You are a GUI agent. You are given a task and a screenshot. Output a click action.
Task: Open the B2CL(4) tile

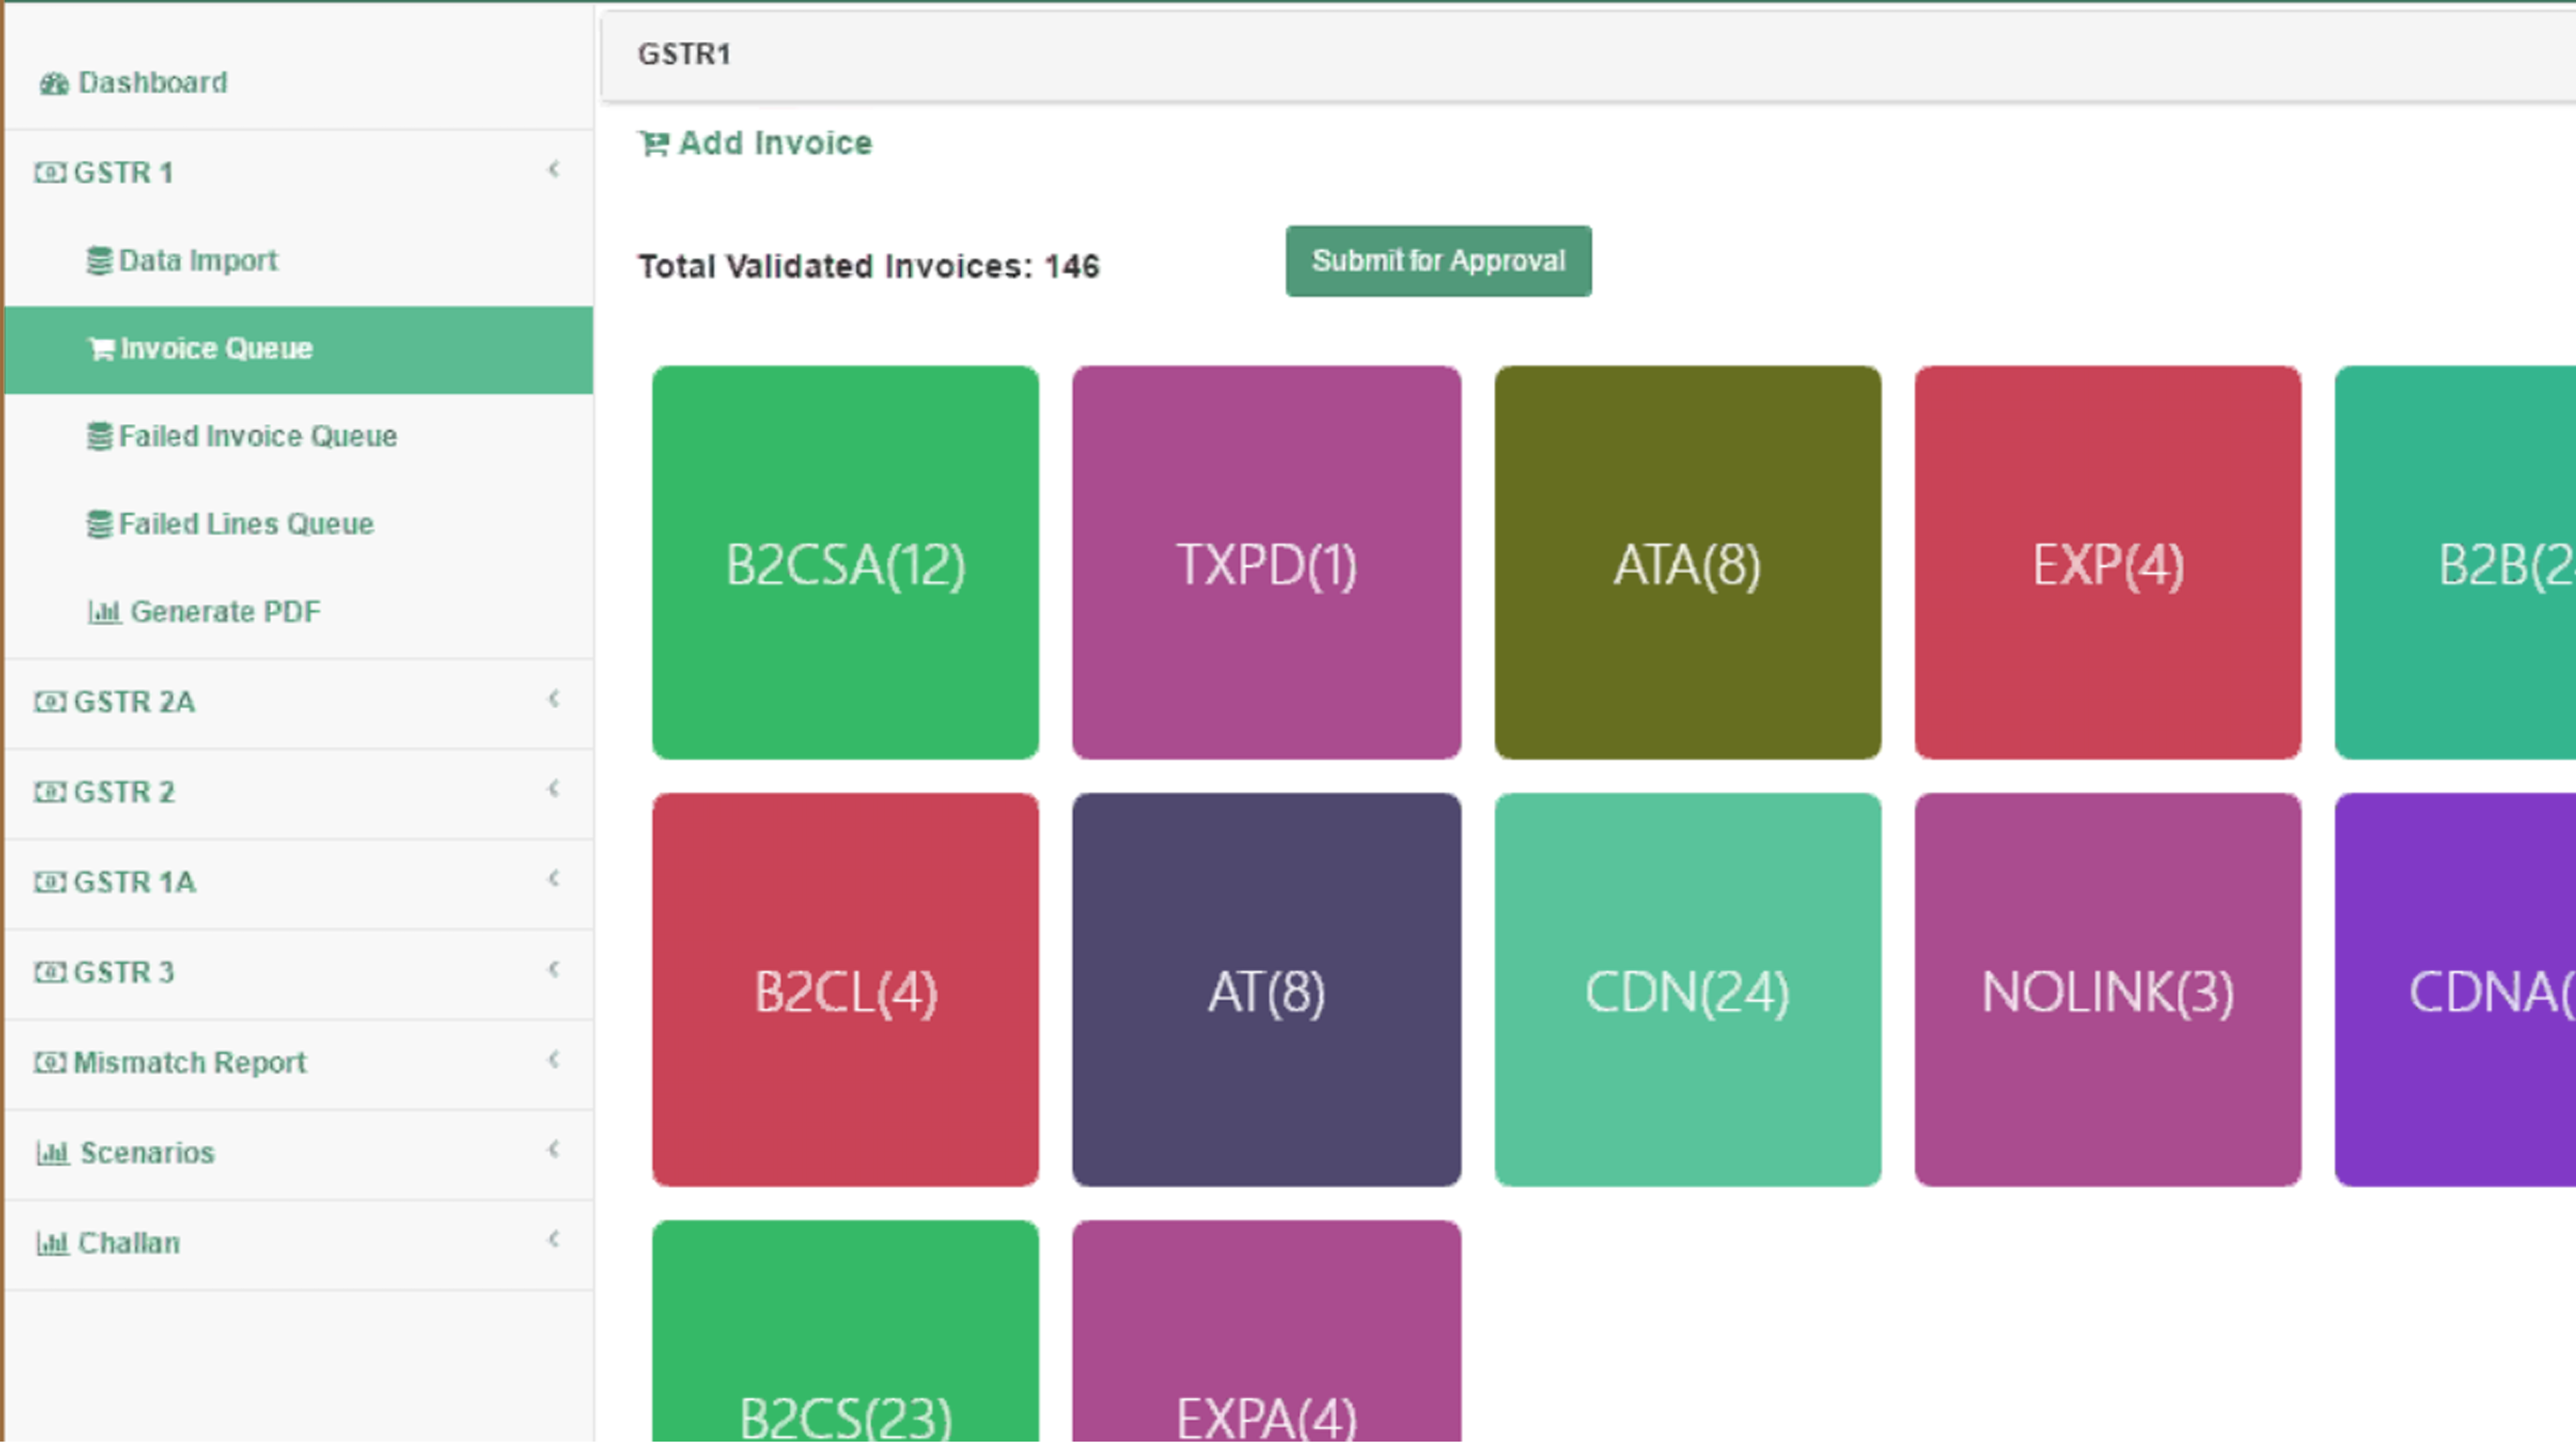pyautogui.click(x=845, y=990)
